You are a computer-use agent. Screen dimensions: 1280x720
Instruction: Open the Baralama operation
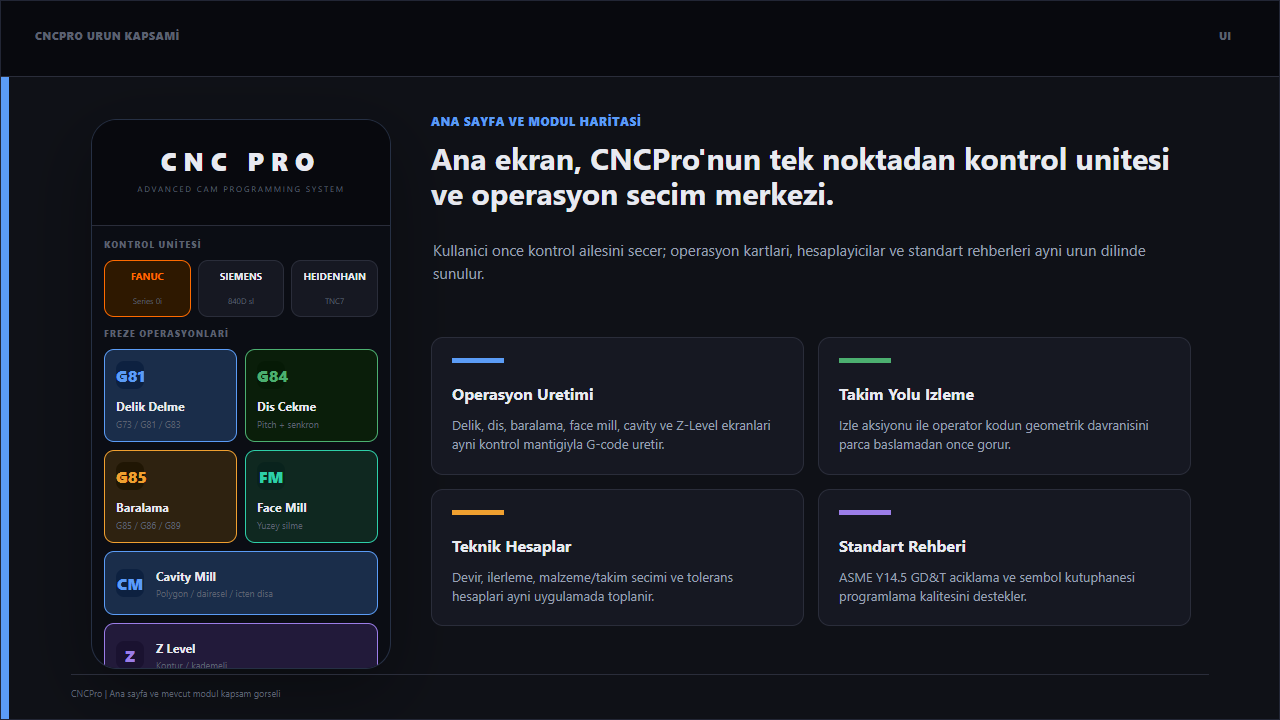pos(170,496)
